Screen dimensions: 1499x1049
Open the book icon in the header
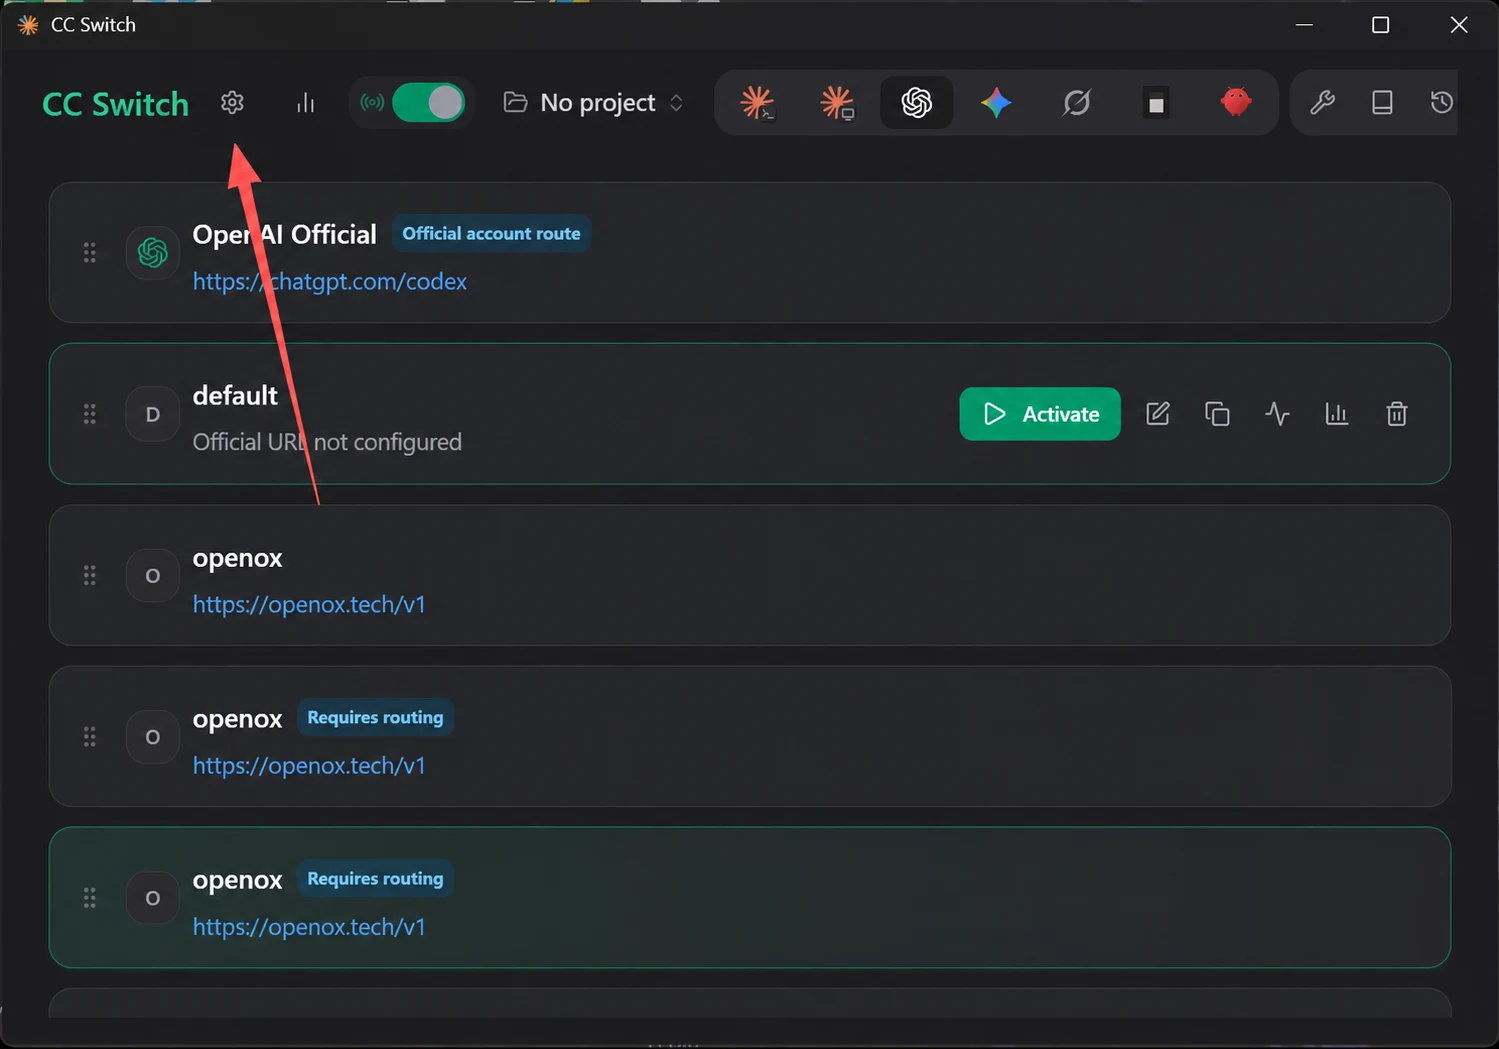coord(1382,102)
